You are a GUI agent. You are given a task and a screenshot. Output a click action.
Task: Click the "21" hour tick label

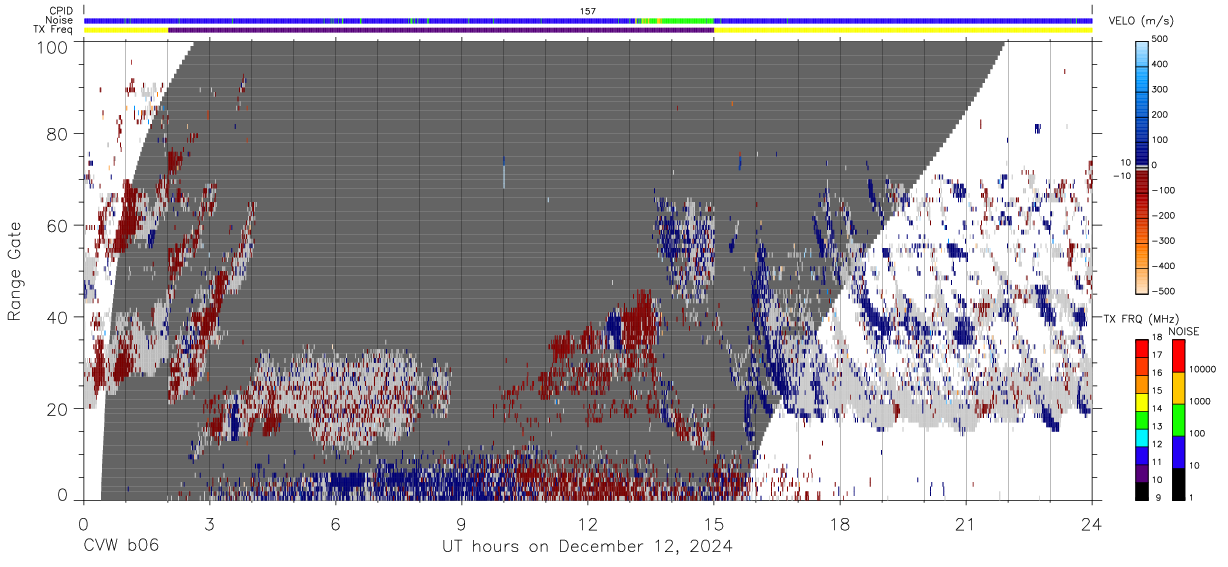966,523
